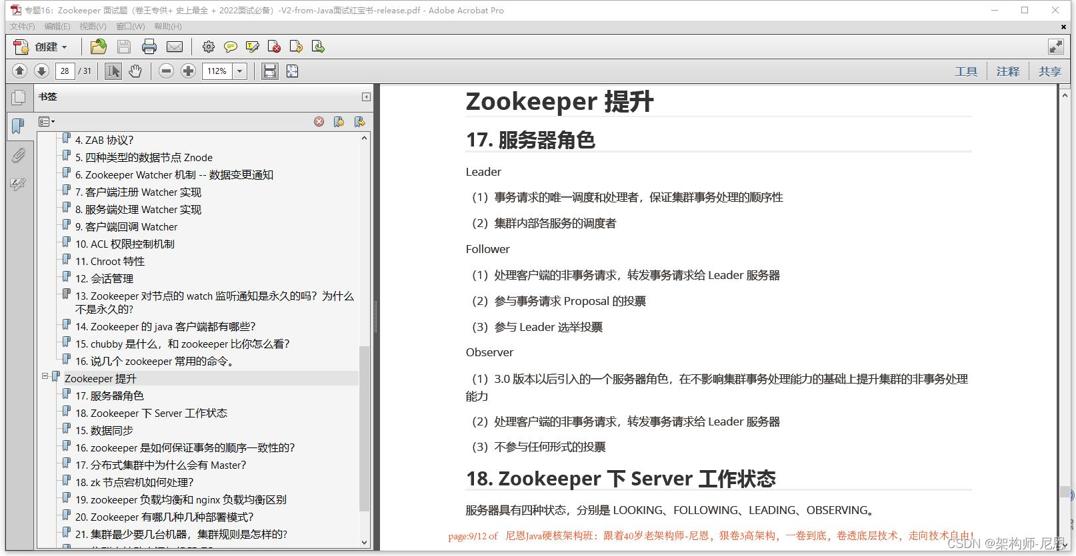Click the find current bookmark icon
The height and width of the screenshot is (556, 1076).
360,121
